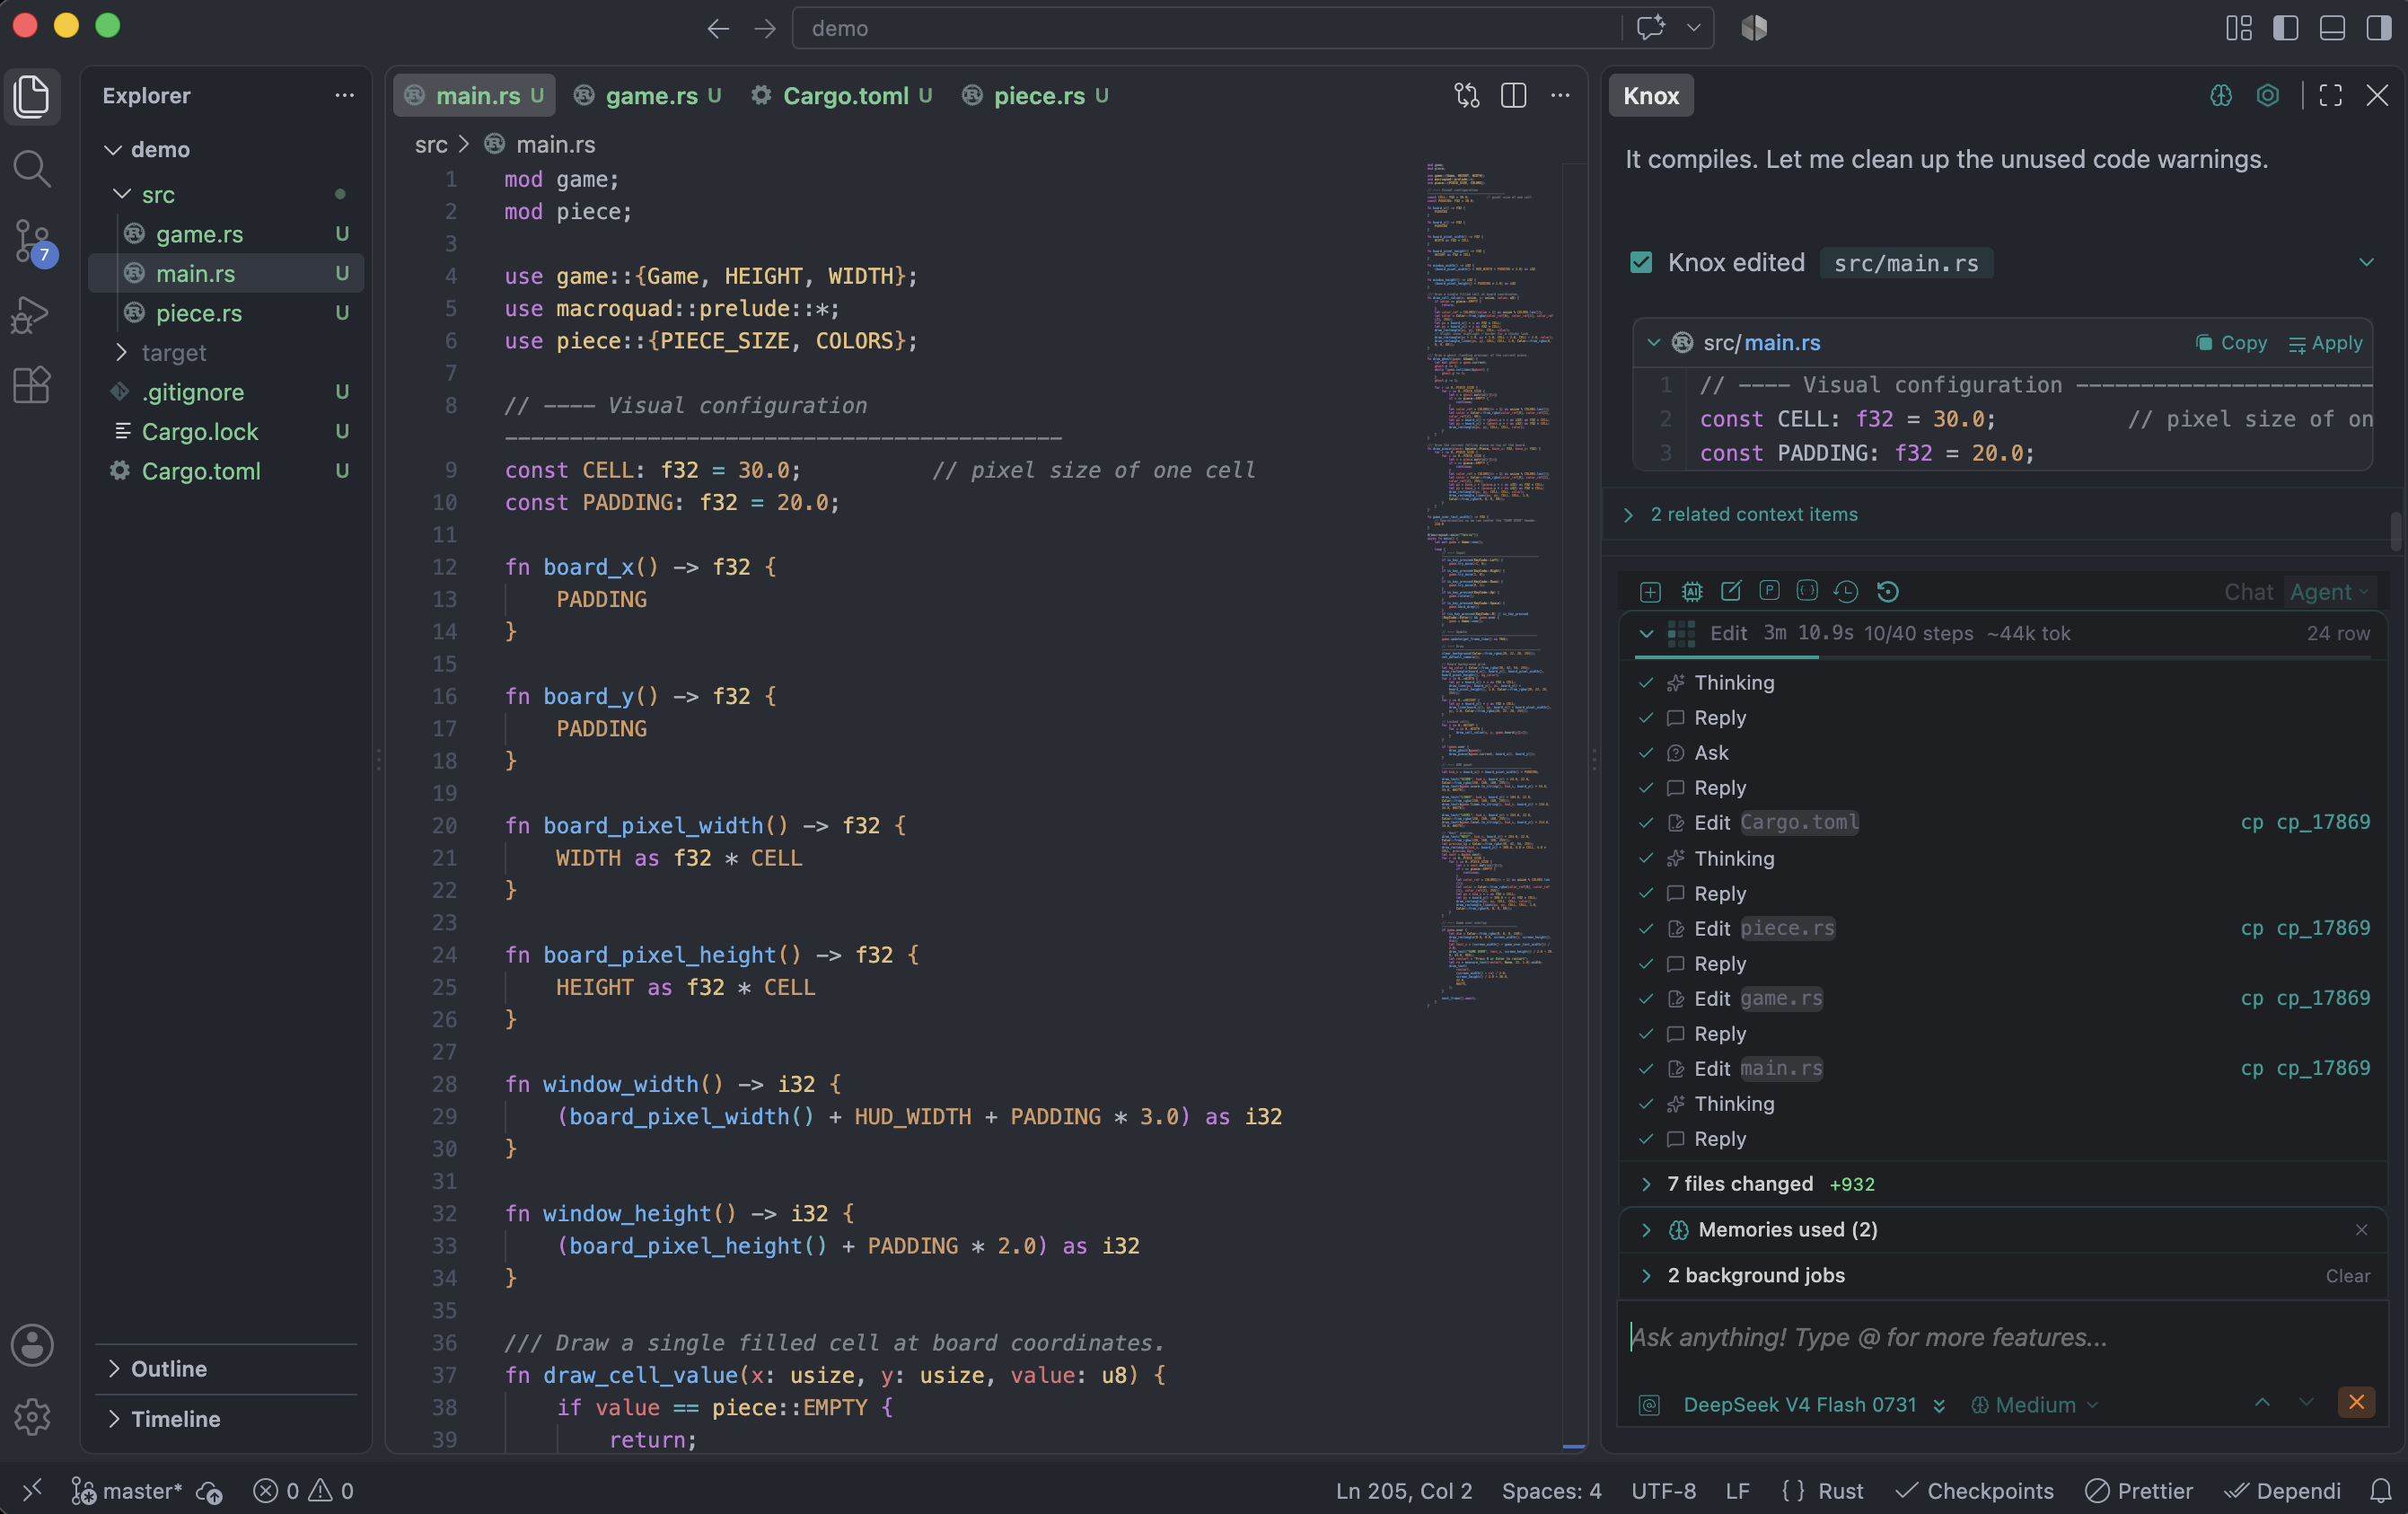Open compare changes icon in editor toolbar

[1466, 95]
